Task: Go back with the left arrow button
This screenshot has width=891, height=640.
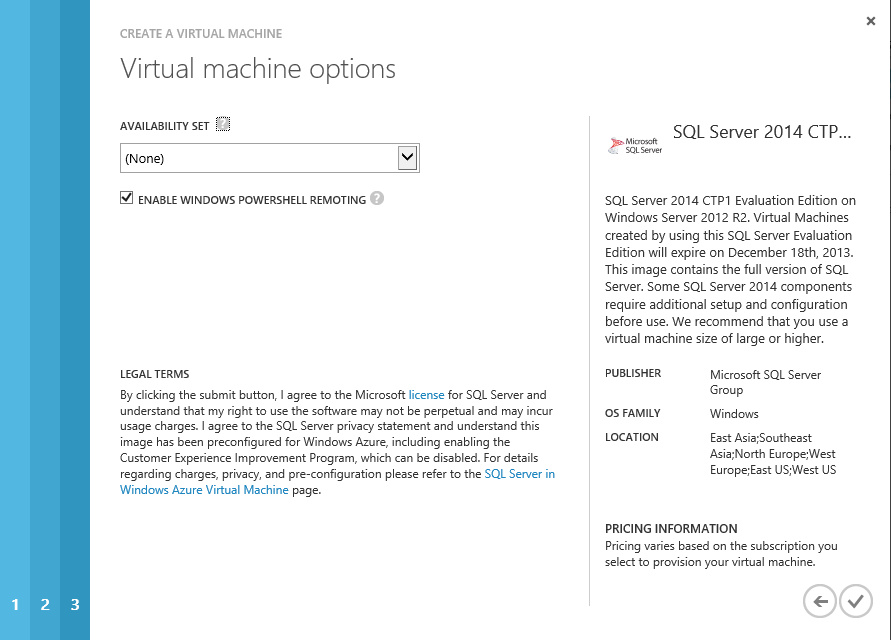Action: (x=819, y=601)
